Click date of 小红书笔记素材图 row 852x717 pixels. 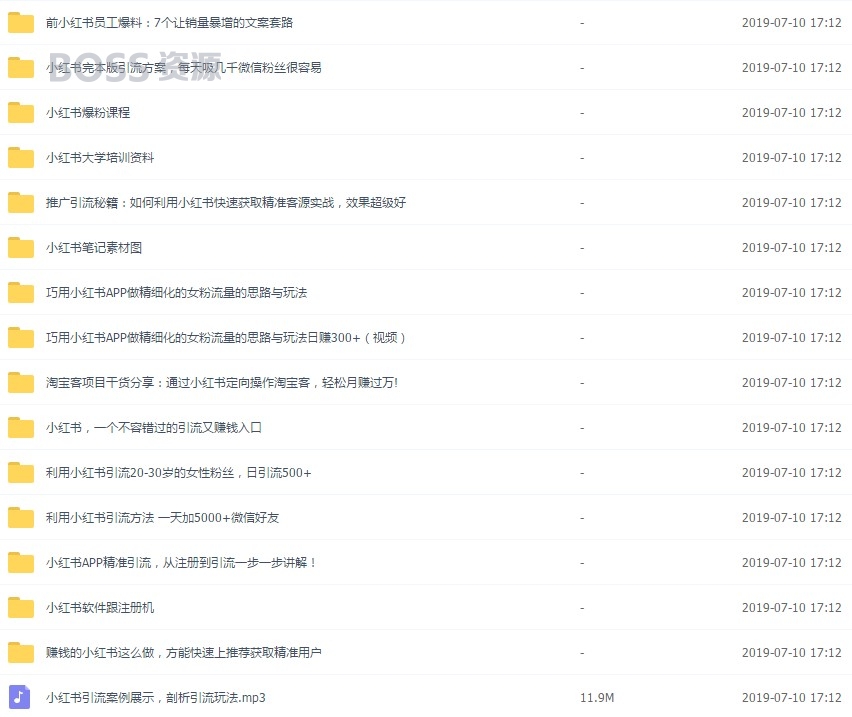point(792,248)
